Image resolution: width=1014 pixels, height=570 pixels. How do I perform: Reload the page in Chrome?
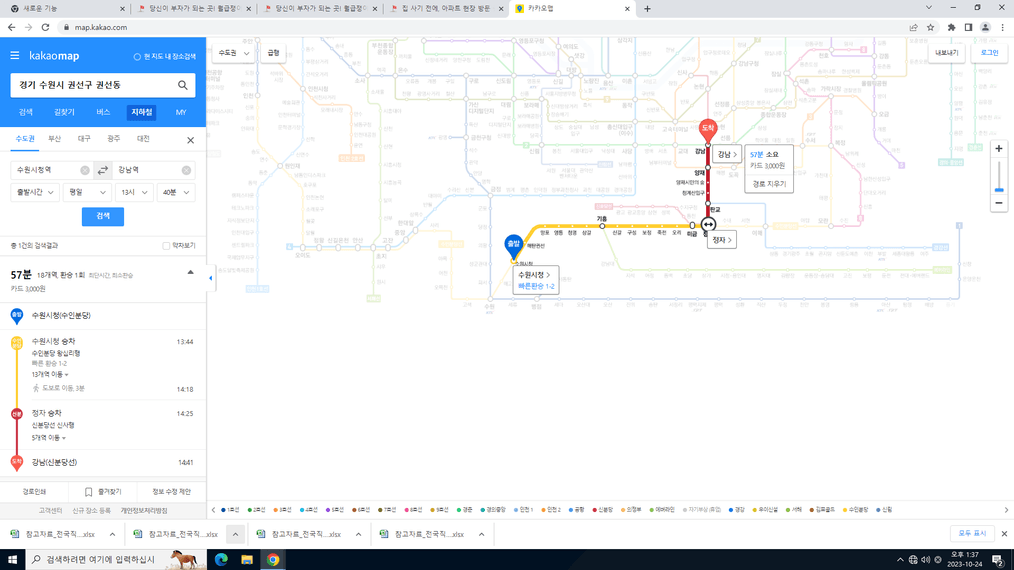45,27
